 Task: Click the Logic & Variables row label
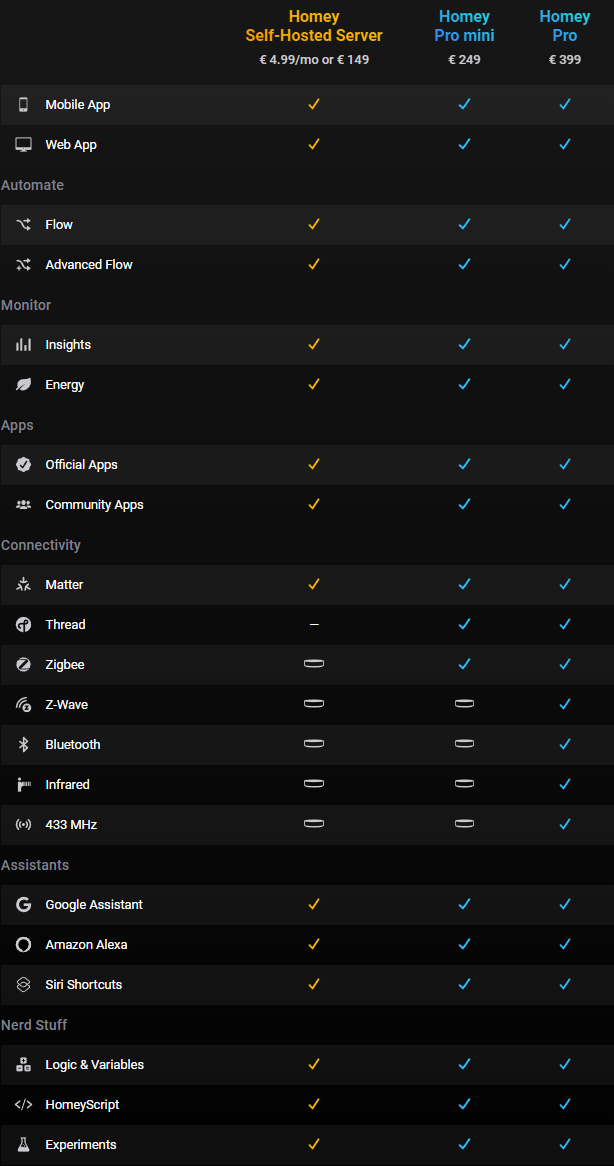tap(94, 1065)
